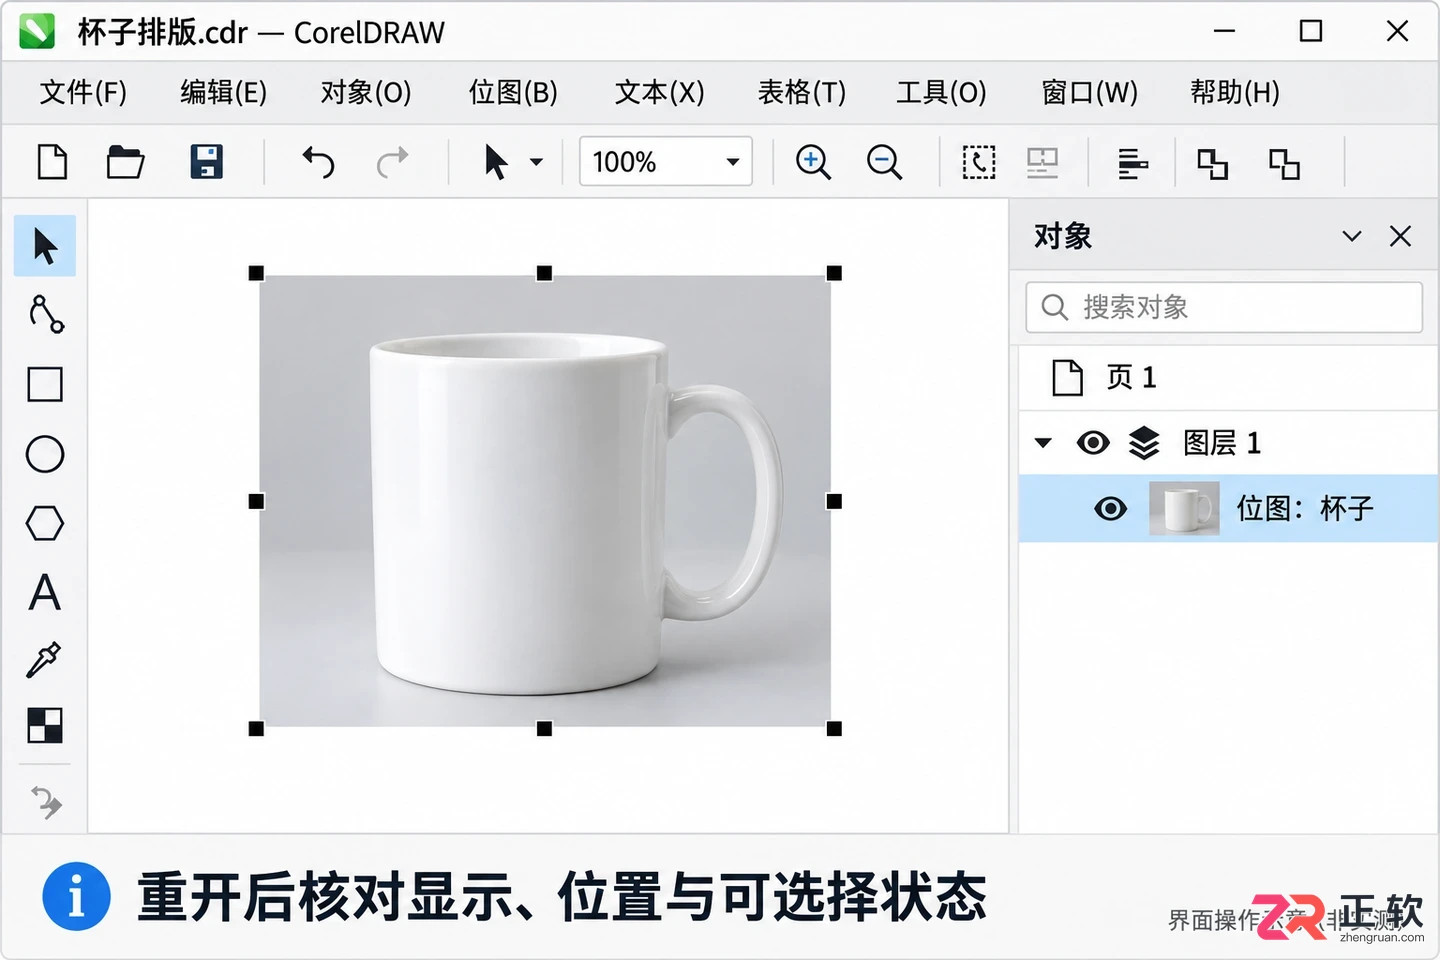Select the Pick tool in the toolbox
Screen dimensions: 1440x960
pyautogui.click(x=45, y=246)
